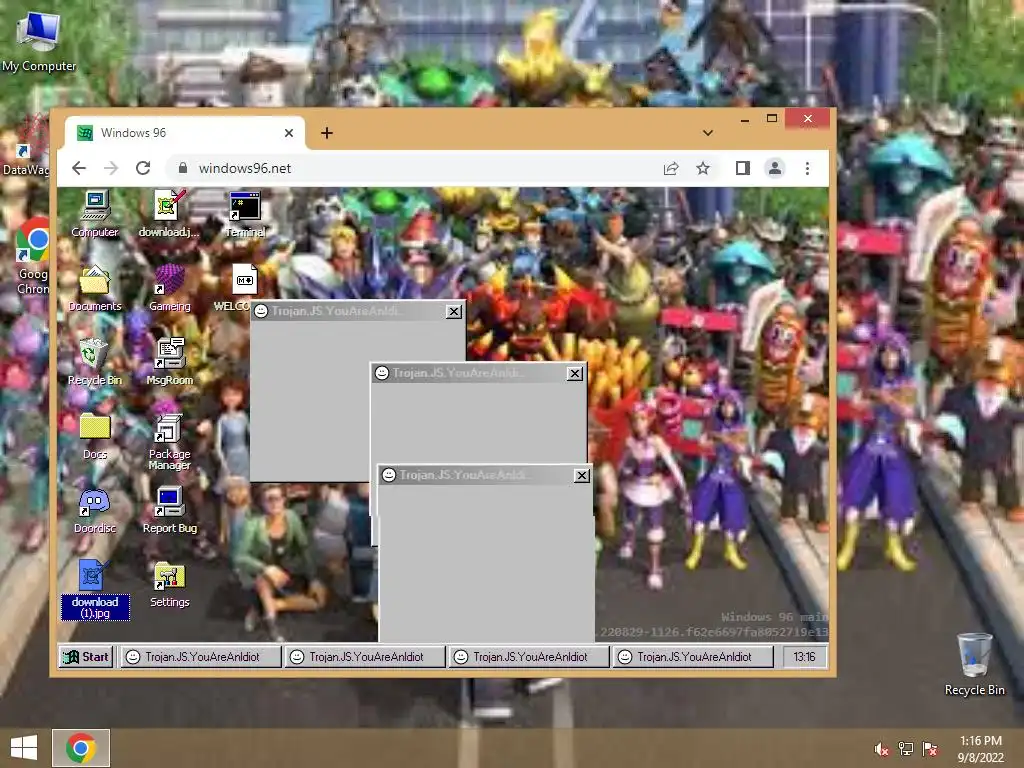1024x768 pixels.
Task: Open the DataWag desktop shortcut
Action: pyautogui.click(x=25, y=145)
